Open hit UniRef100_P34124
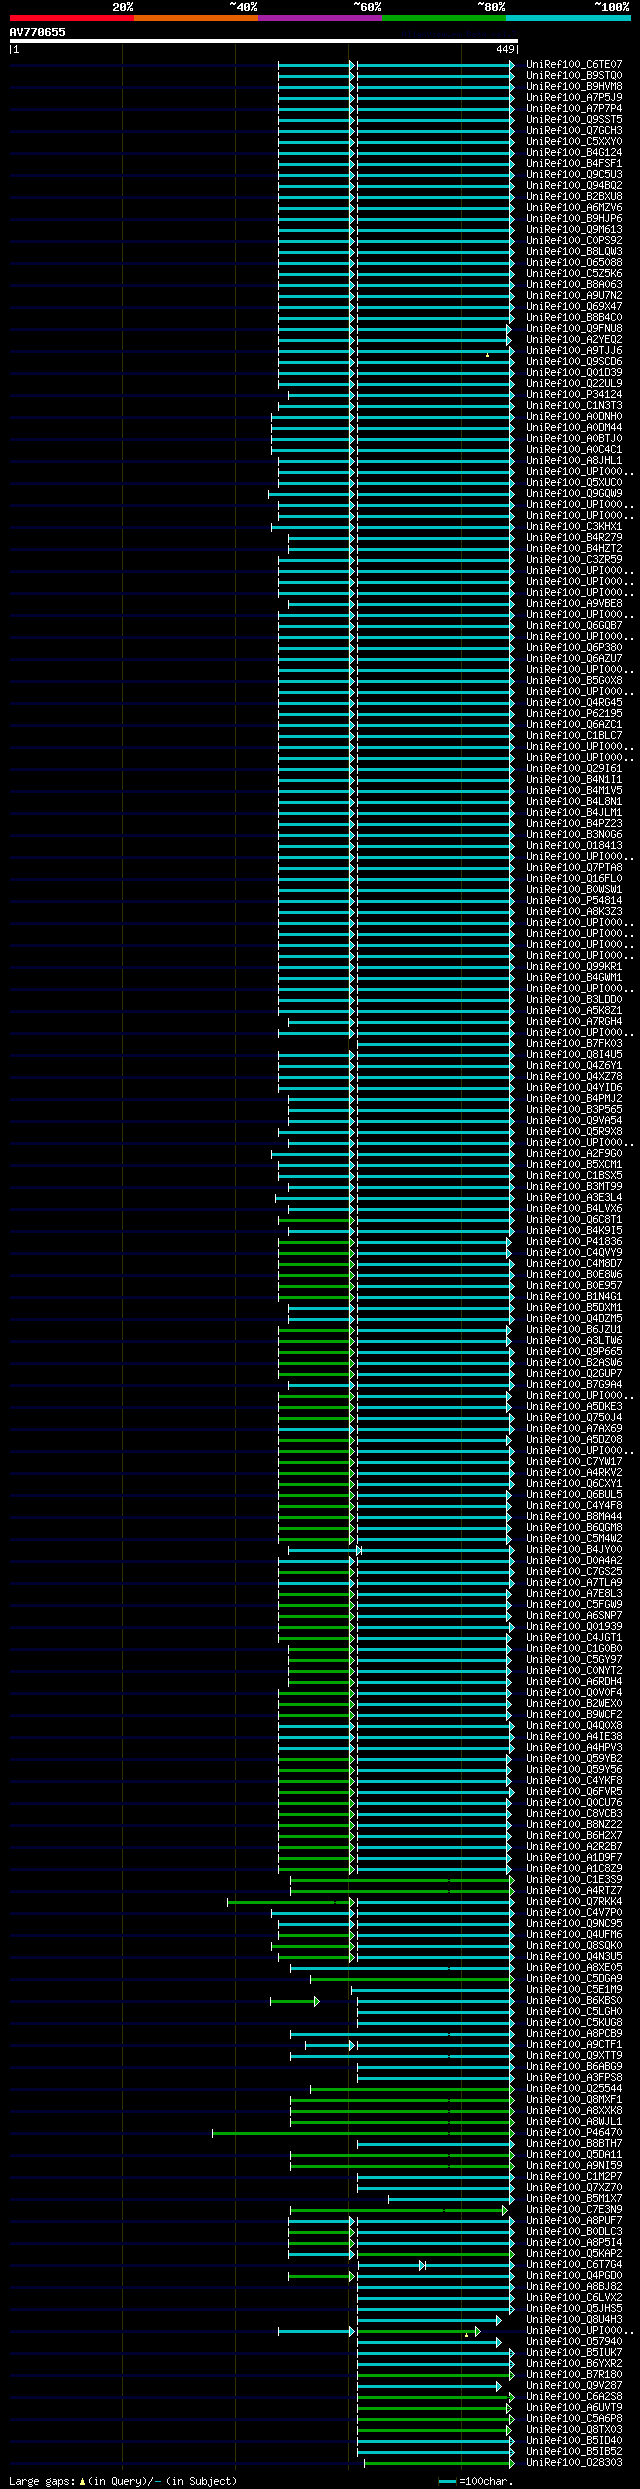Image resolution: width=640 pixels, height=2489 pixels. tap(574, 395)
